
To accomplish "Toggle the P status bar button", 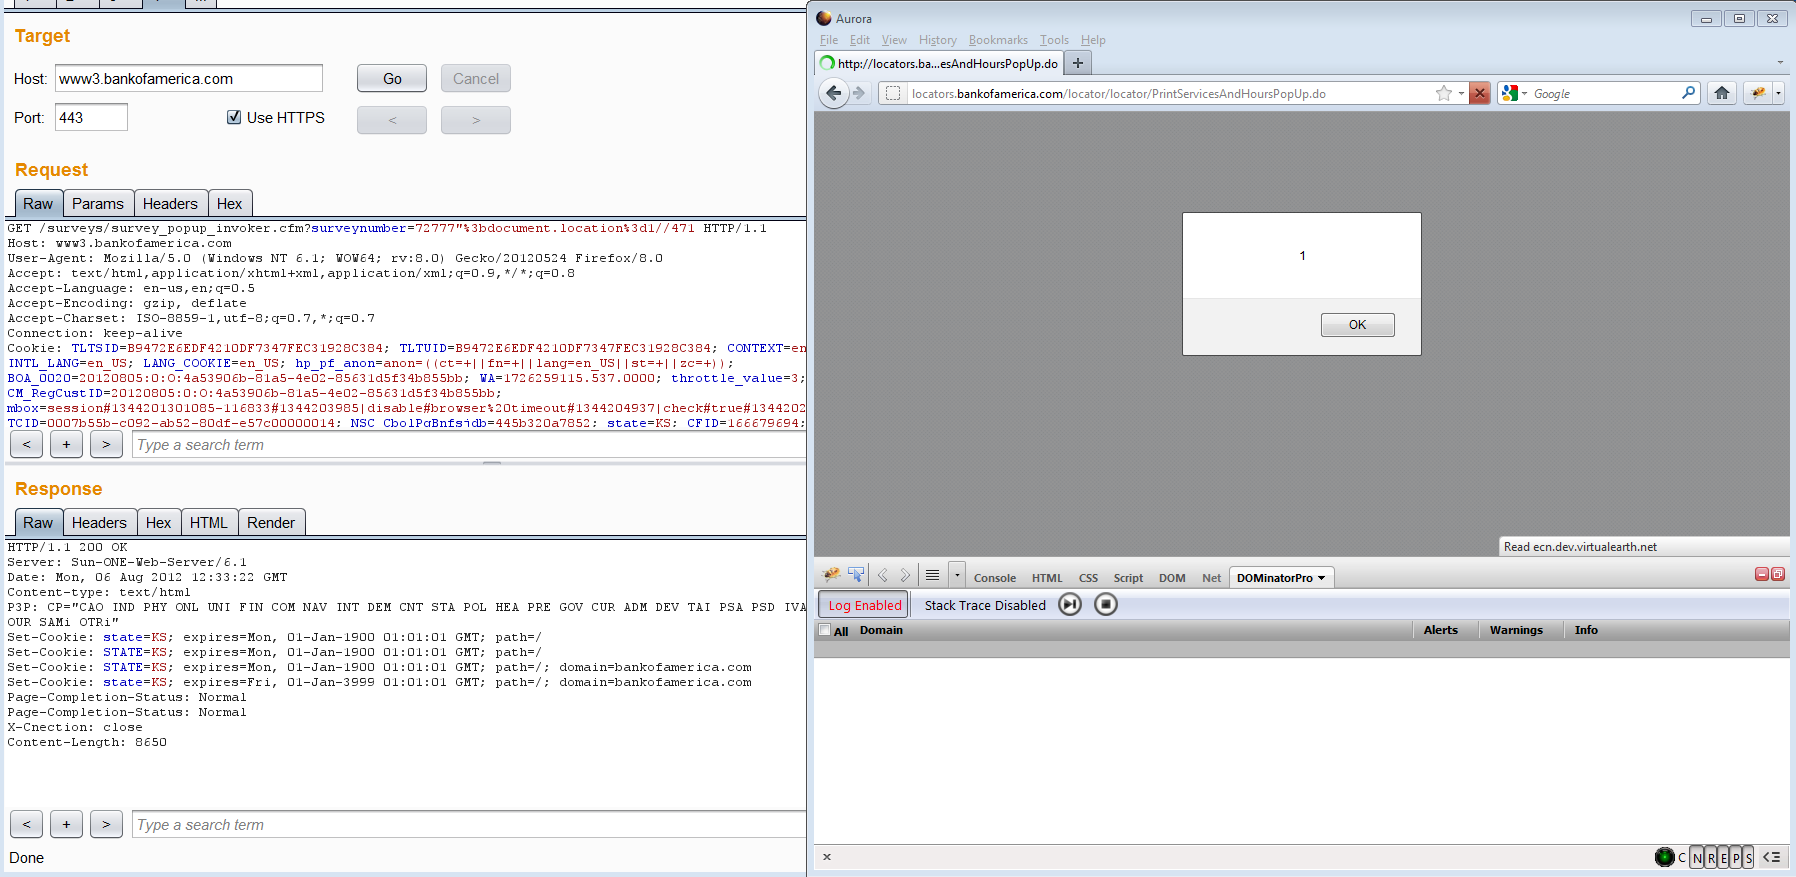I will (1737, 858).
